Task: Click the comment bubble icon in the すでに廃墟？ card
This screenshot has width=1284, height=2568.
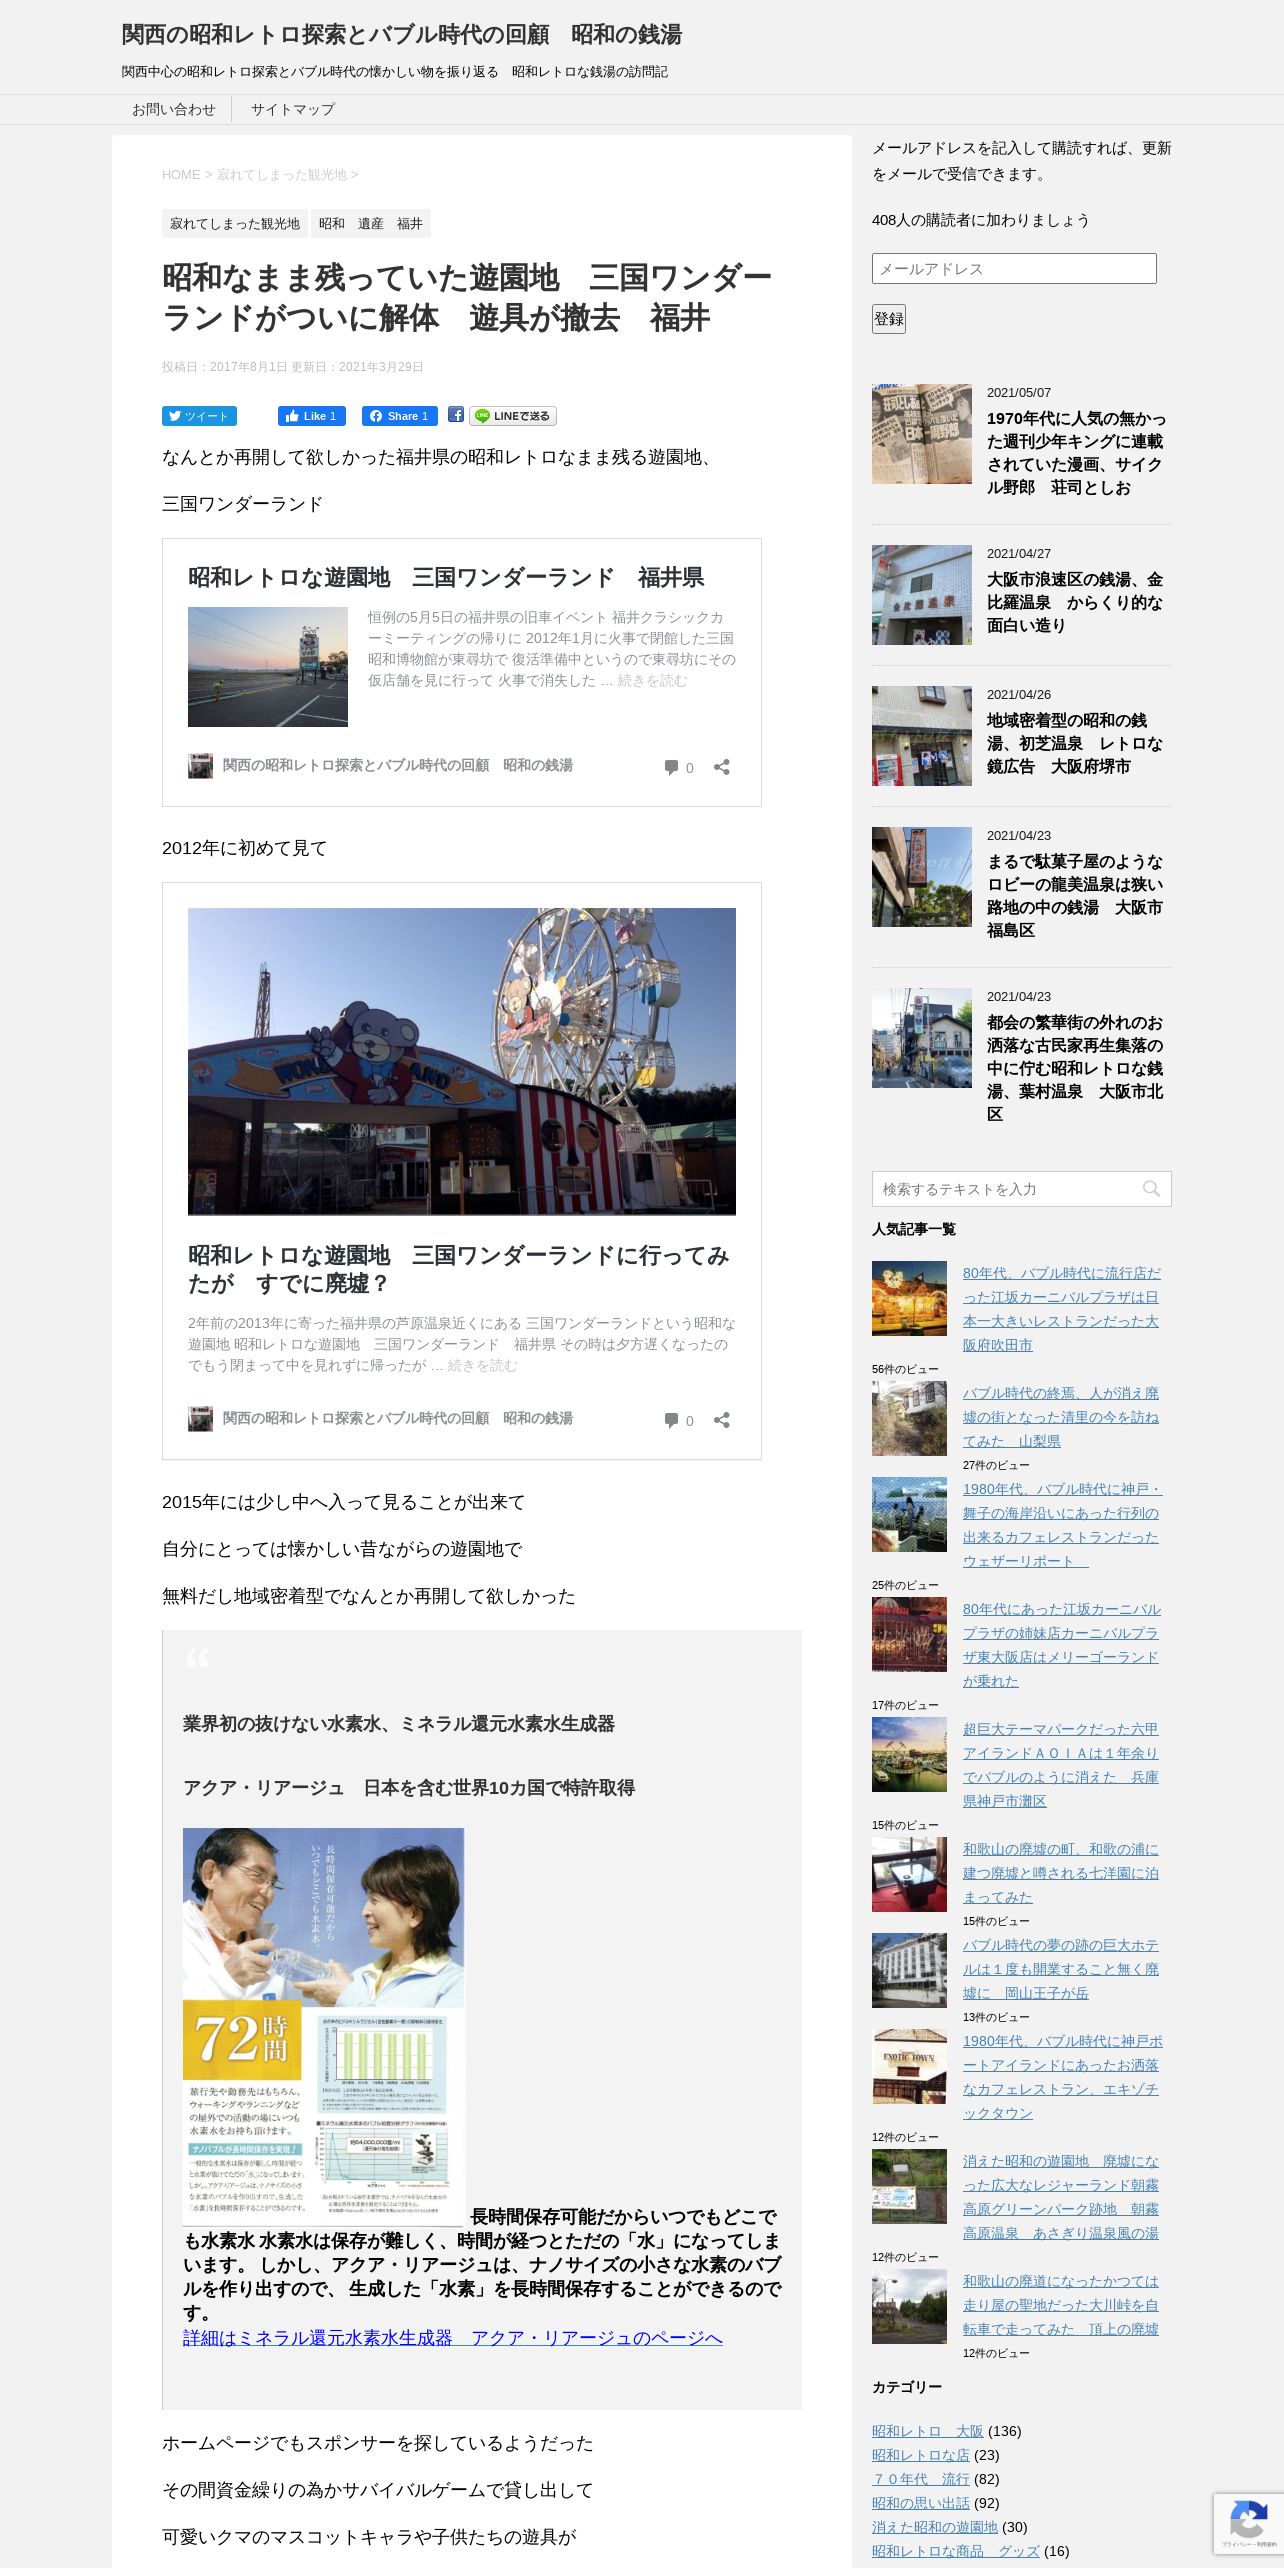Action: (x=671, y=1420)
